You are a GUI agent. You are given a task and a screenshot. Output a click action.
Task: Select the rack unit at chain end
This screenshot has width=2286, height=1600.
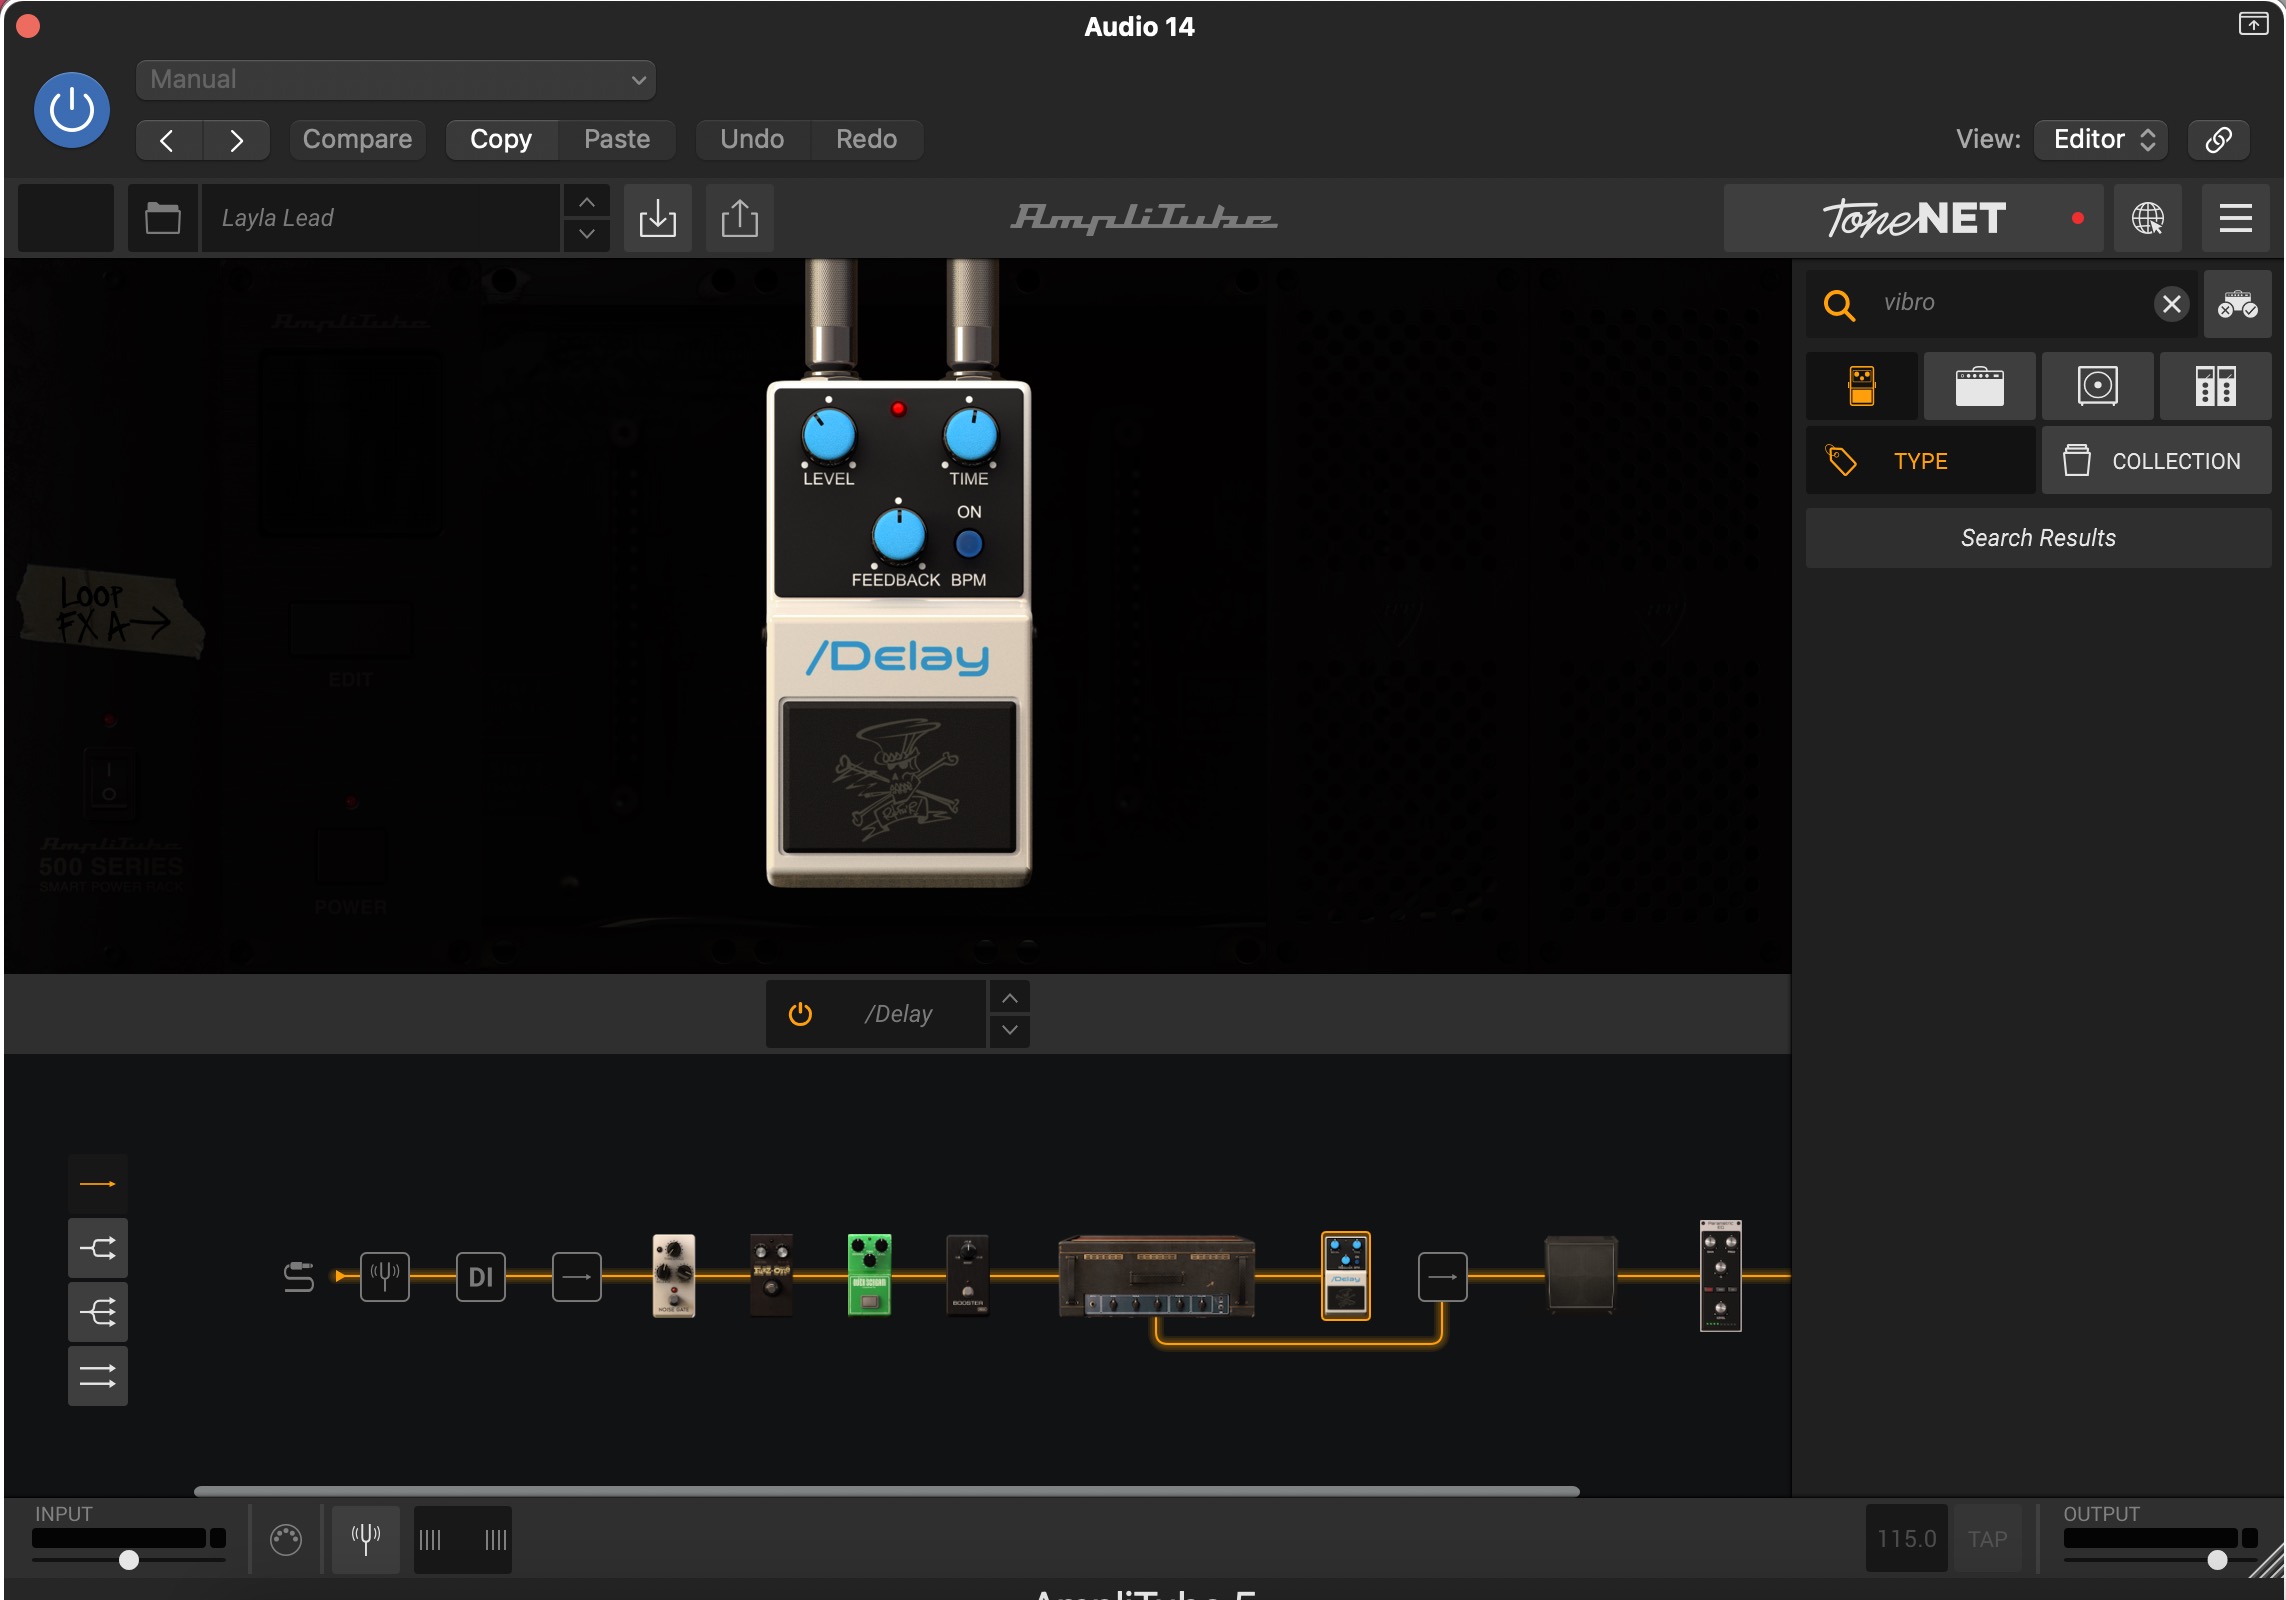pyautogui.click(x=1721, y=1276)
